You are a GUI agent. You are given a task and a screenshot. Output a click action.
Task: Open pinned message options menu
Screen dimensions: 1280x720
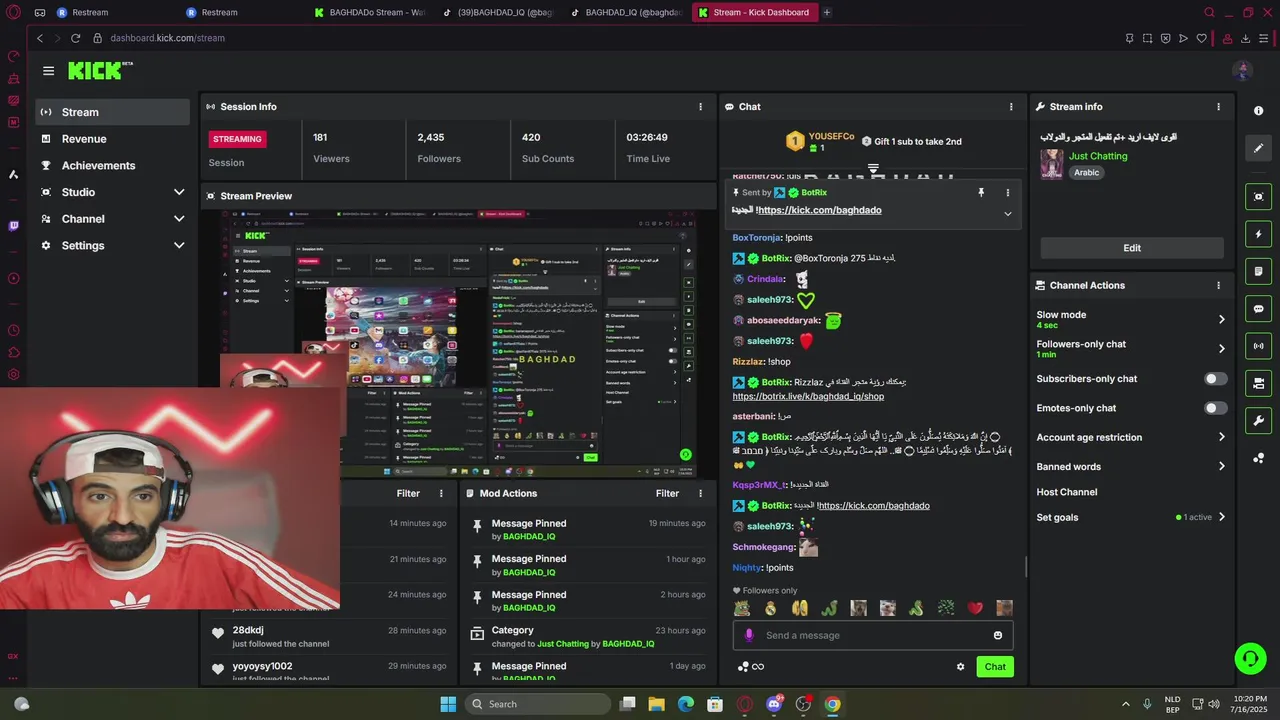pyautogui.click(x=1007, y=192)
